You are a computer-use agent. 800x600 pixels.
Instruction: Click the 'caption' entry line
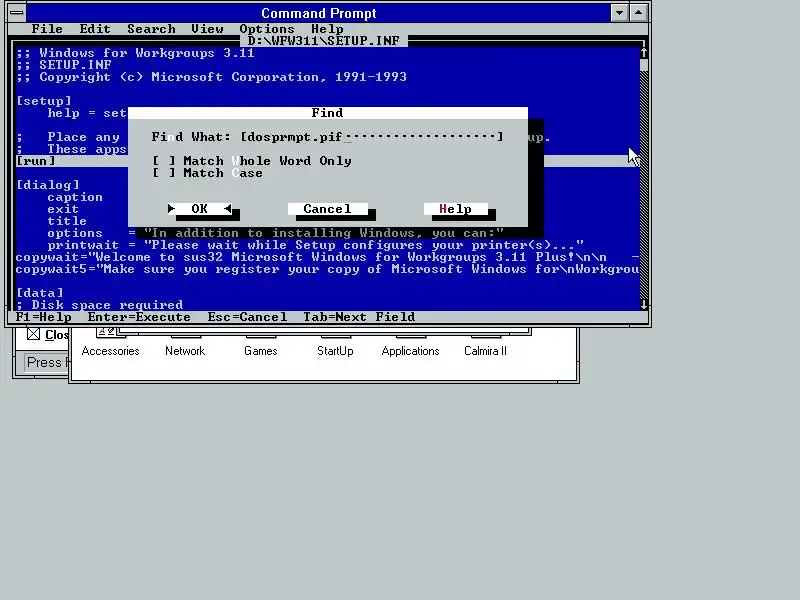pyautogui.click(x=75, y=197)
